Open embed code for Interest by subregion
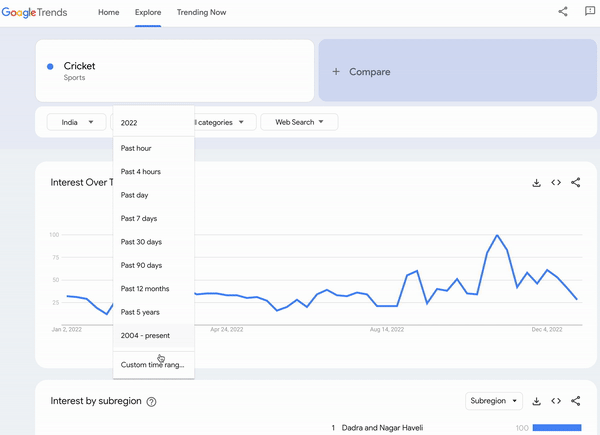 pyautogui.click(x=556, y=401)
